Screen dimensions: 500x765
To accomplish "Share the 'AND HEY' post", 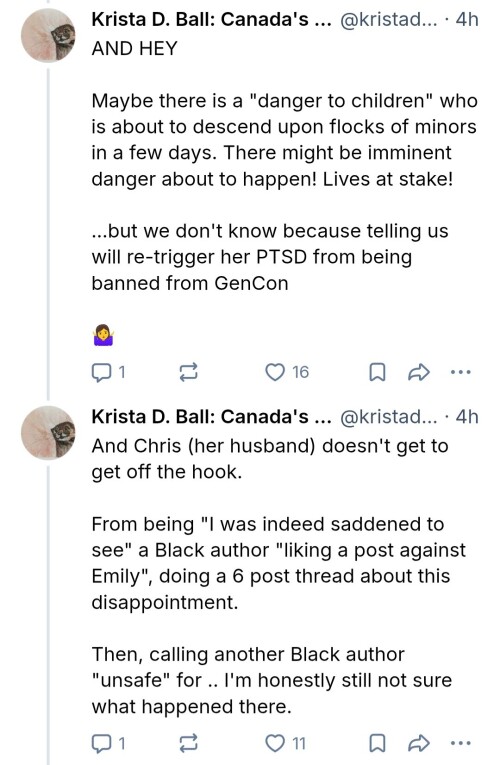I will coord(419,373).
